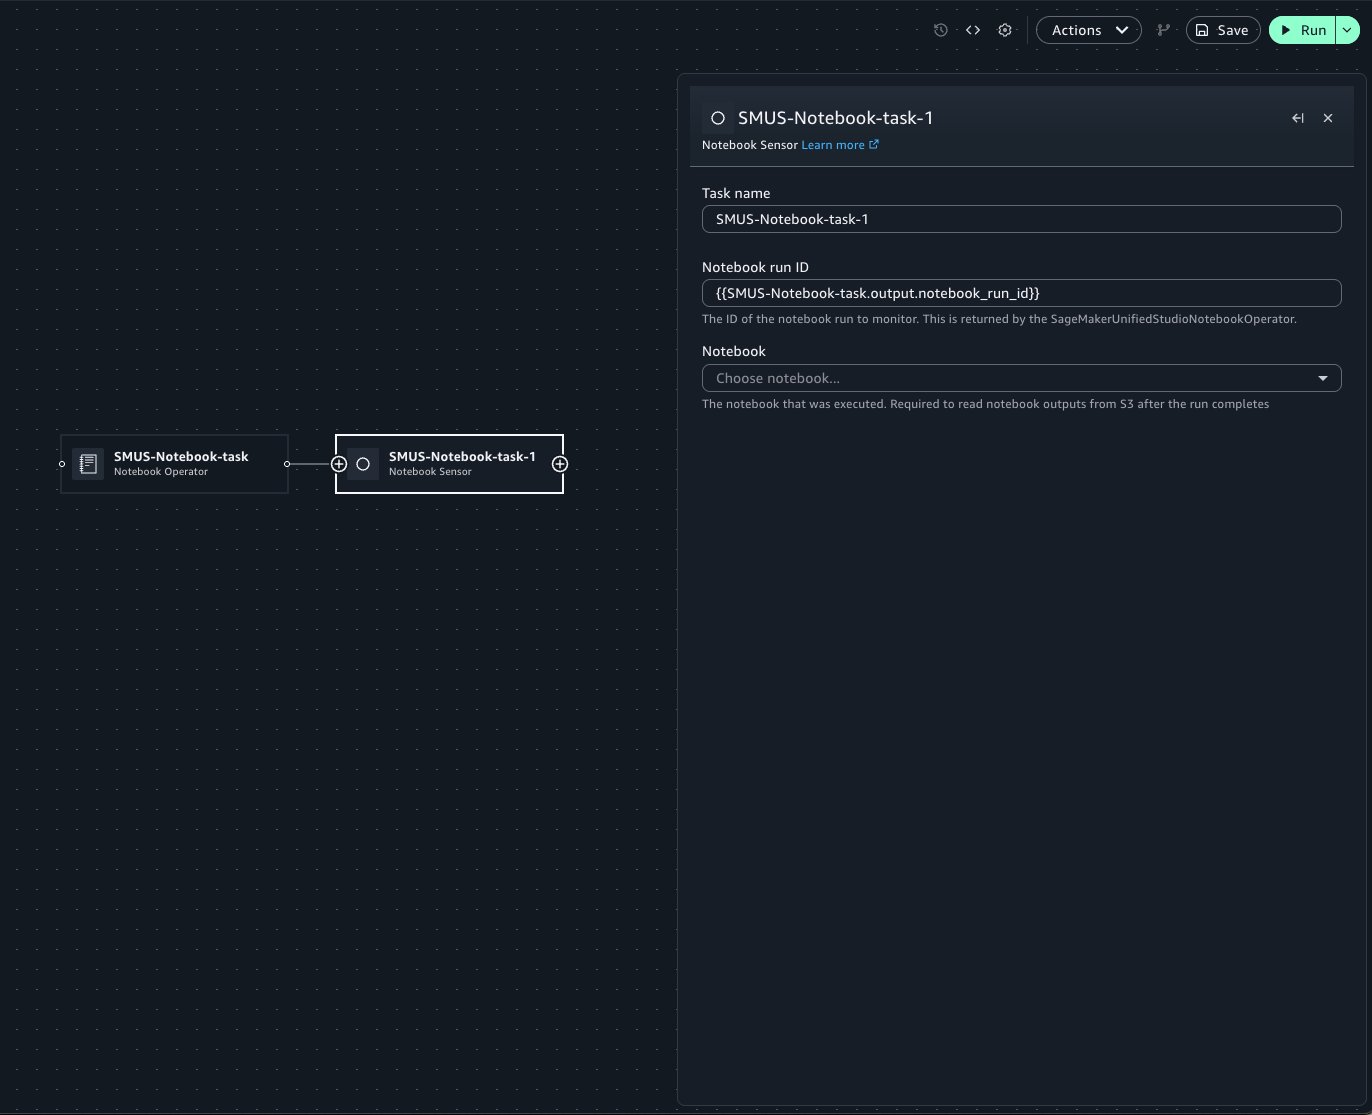Click the plus connector right of sensor node
This screenshot has height=1115, width=1372.
click(x=560, y=464)
